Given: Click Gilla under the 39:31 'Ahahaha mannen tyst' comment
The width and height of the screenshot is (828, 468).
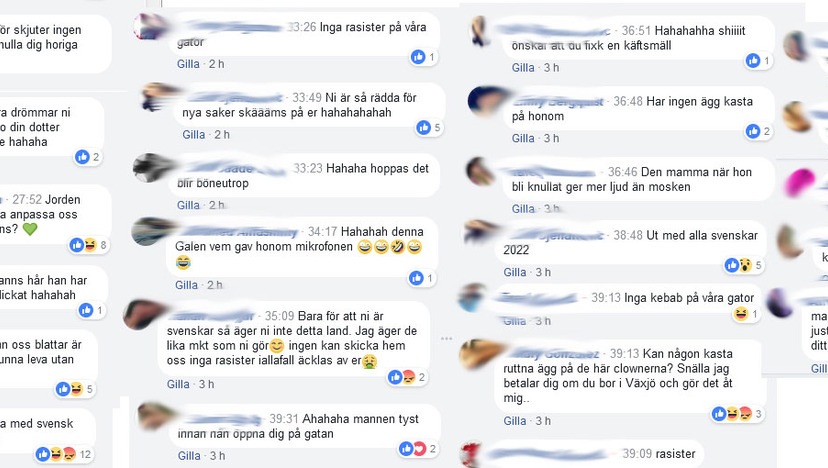Looking at the screenshot, I should [189, 456].
